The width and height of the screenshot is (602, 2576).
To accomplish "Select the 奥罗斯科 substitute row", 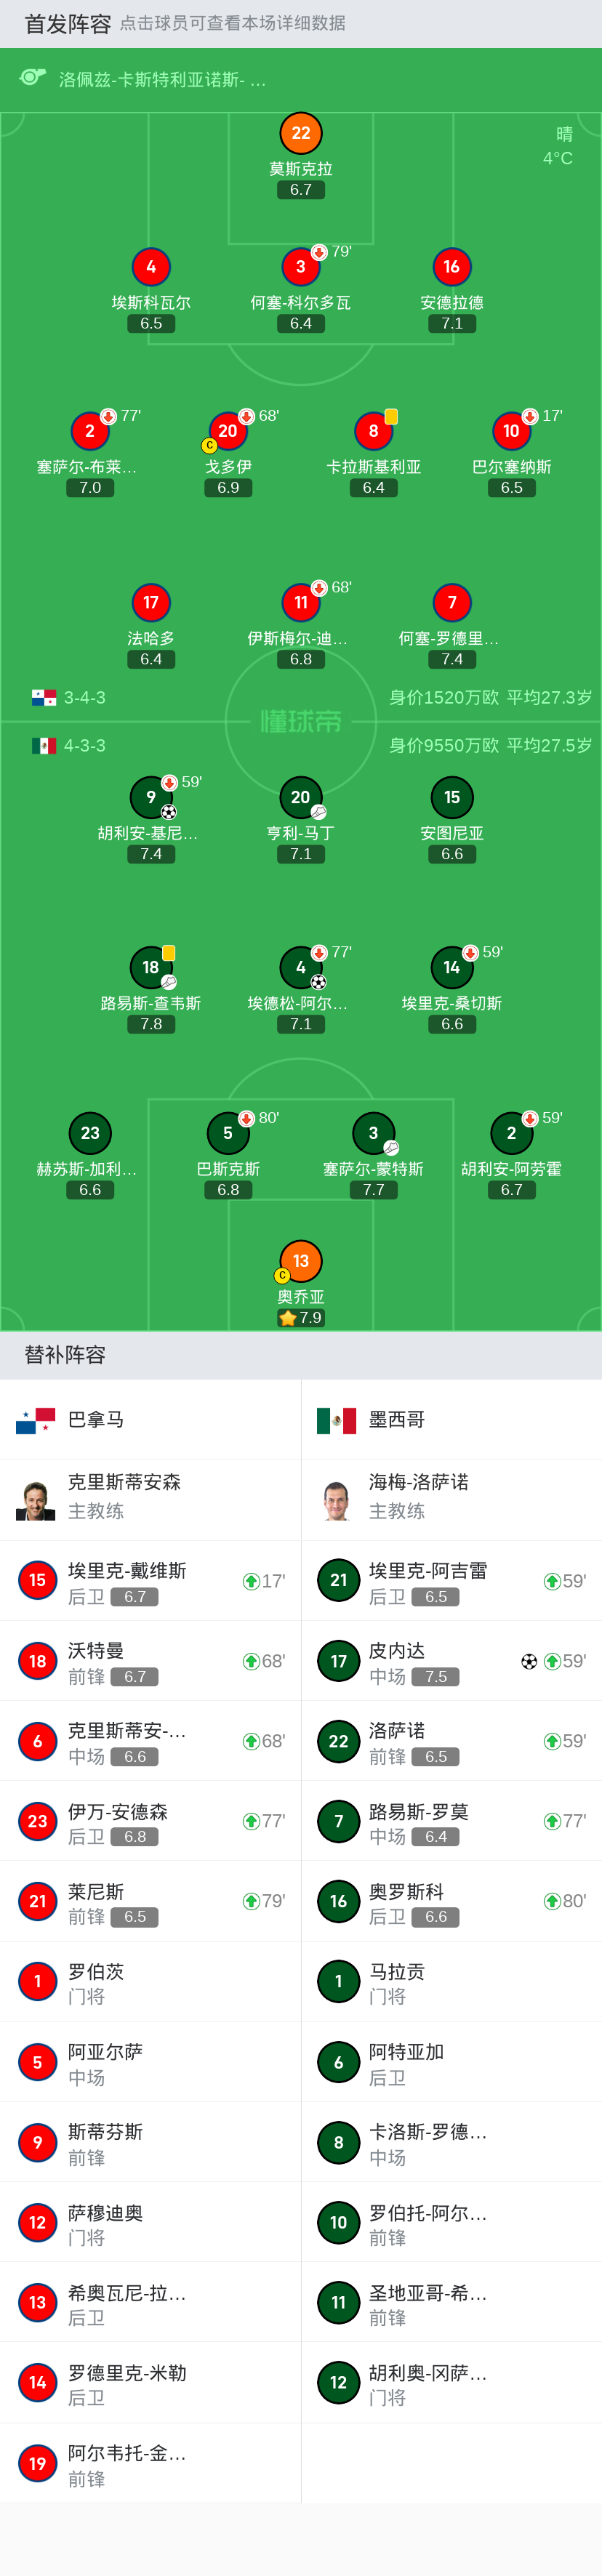I will click(x=451, y=1902).
